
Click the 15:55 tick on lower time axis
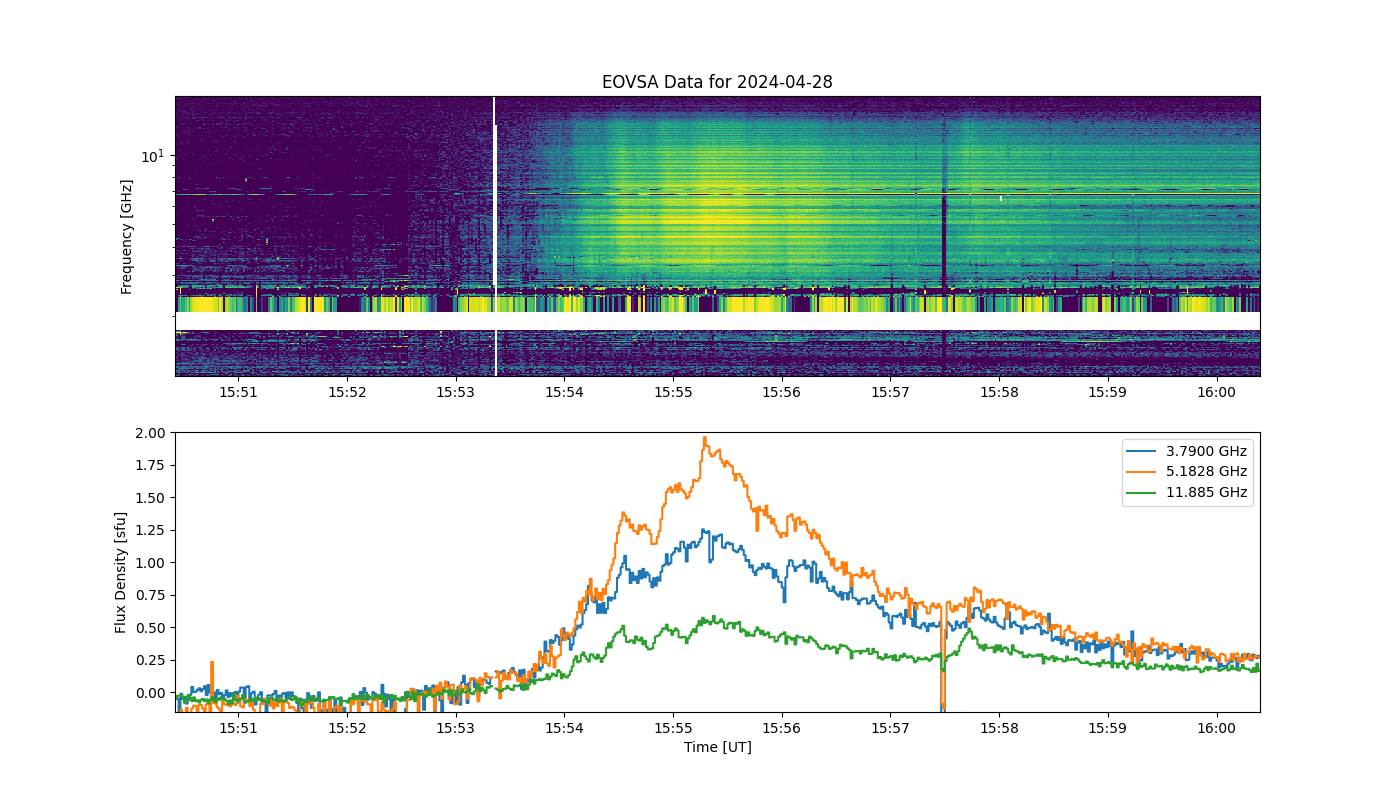673,728
